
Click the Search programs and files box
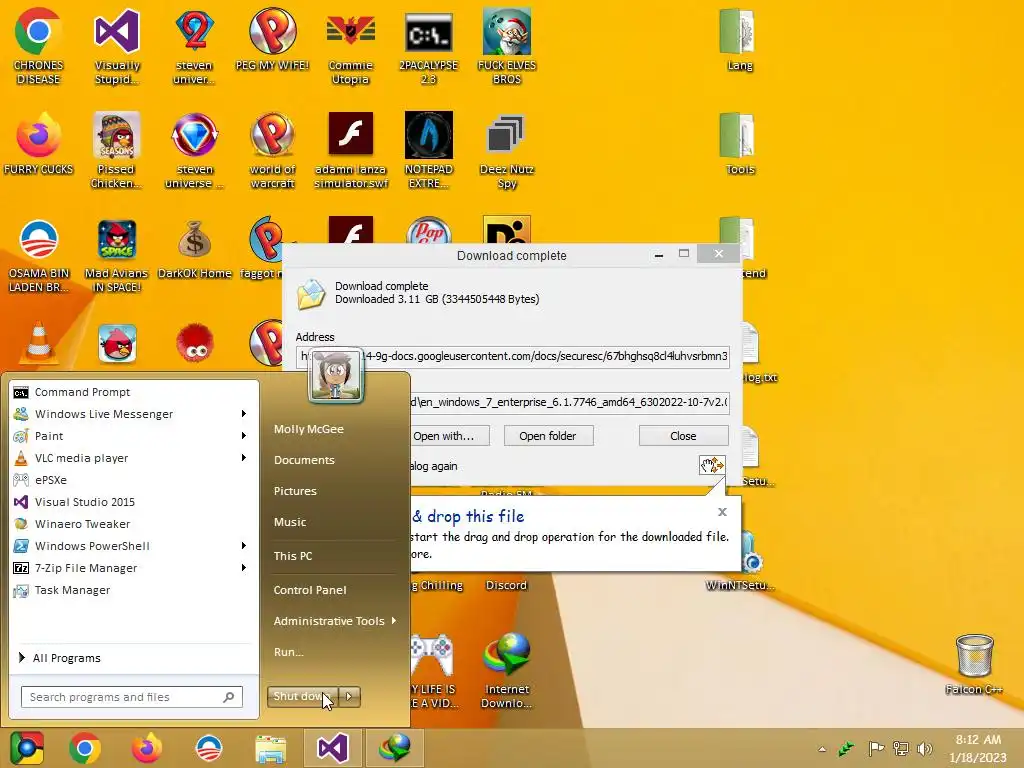tap(132, 697)
